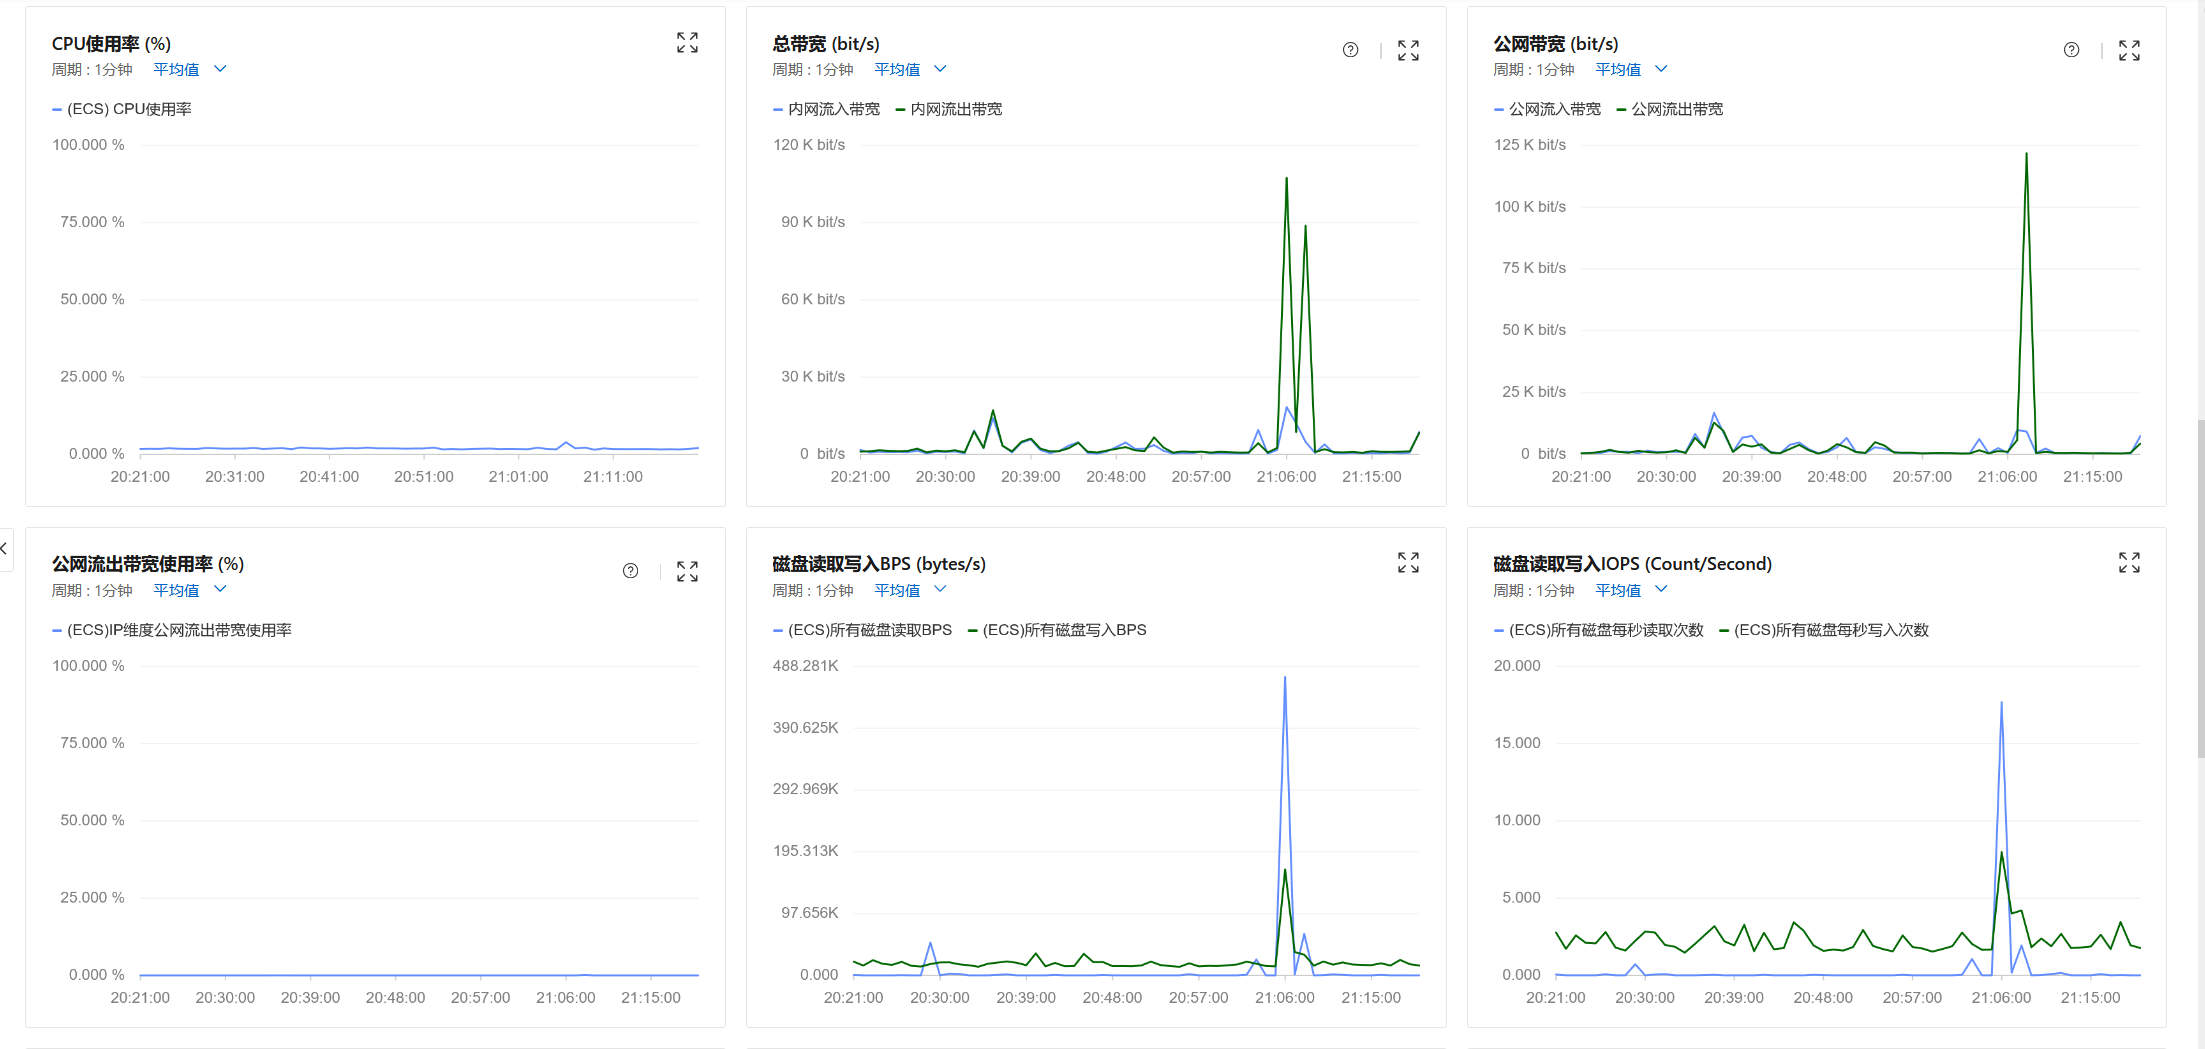Screen dimensions: 2205x1049
Task: Toggle (ECS)所有磁盘写入BPS legend series
Action: pyautogui.click(x=1057, y=630)
